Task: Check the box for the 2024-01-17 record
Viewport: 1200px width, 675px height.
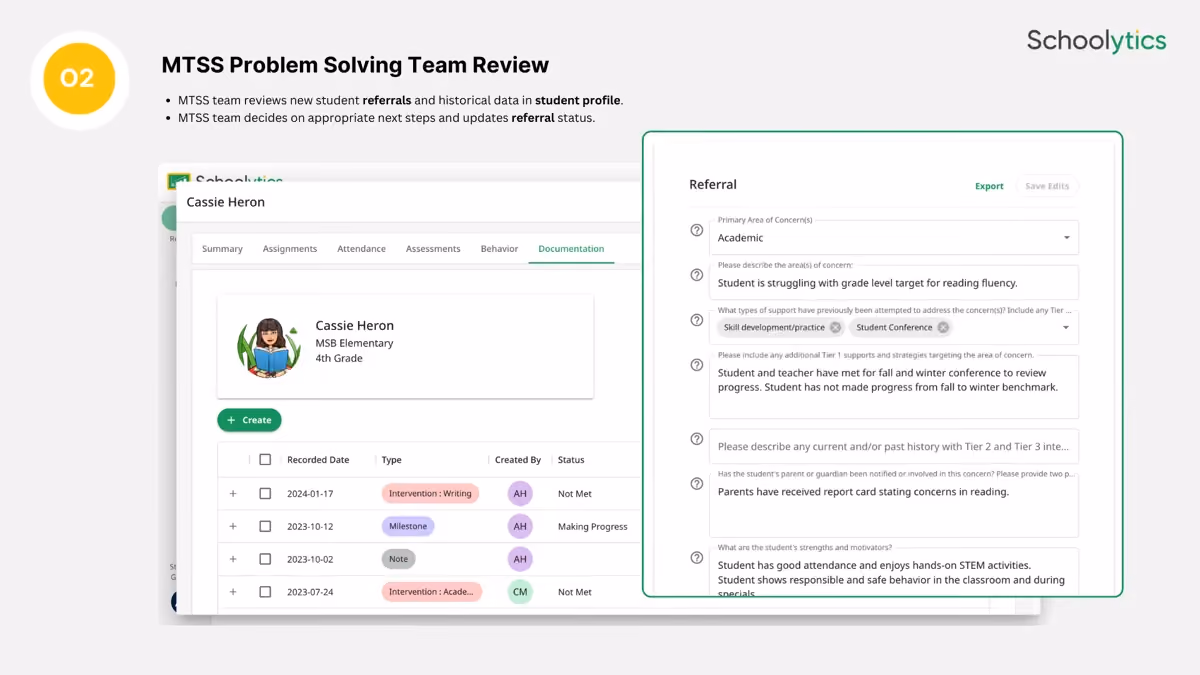Action: point(265,493)
